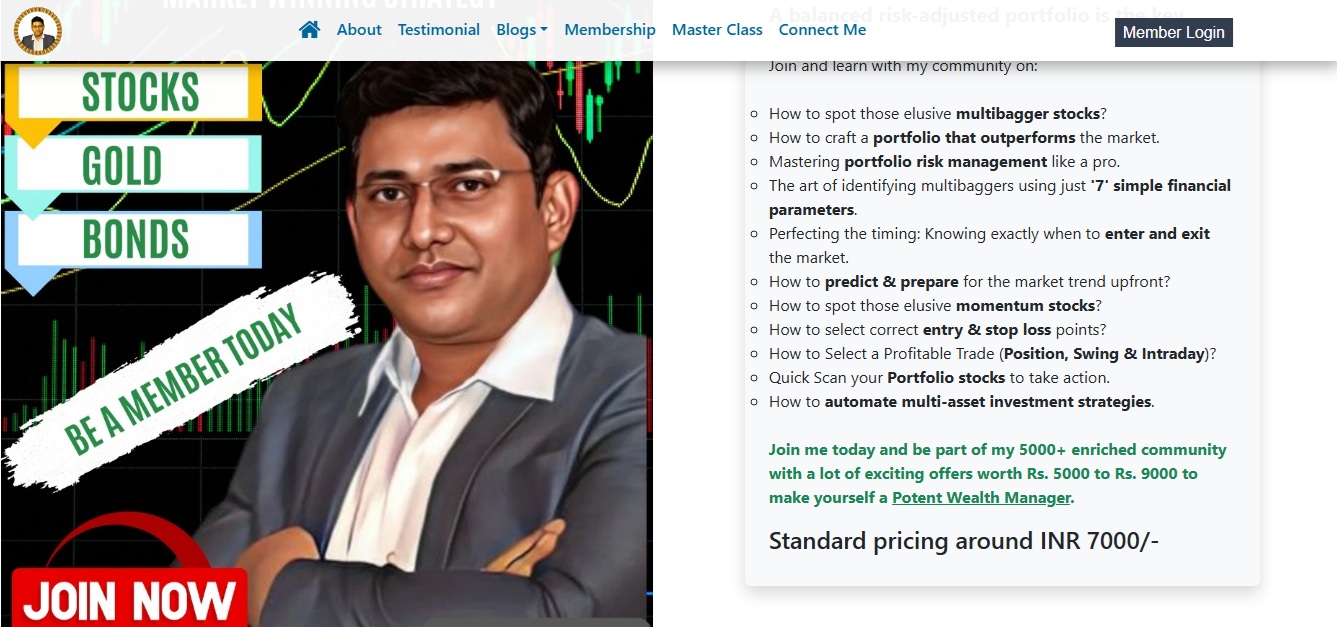Open the Master Class page
The width and height of the screenshot is (1337, 627).
tap(717, 30)
